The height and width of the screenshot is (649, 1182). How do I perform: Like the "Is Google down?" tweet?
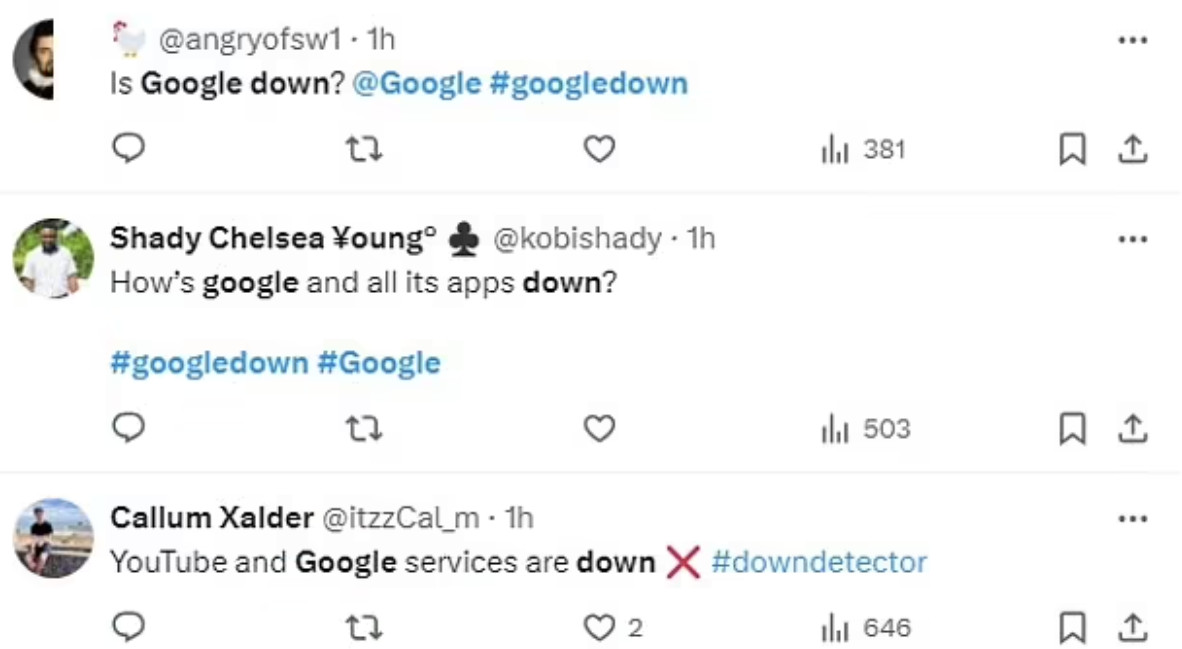[598, 150]
